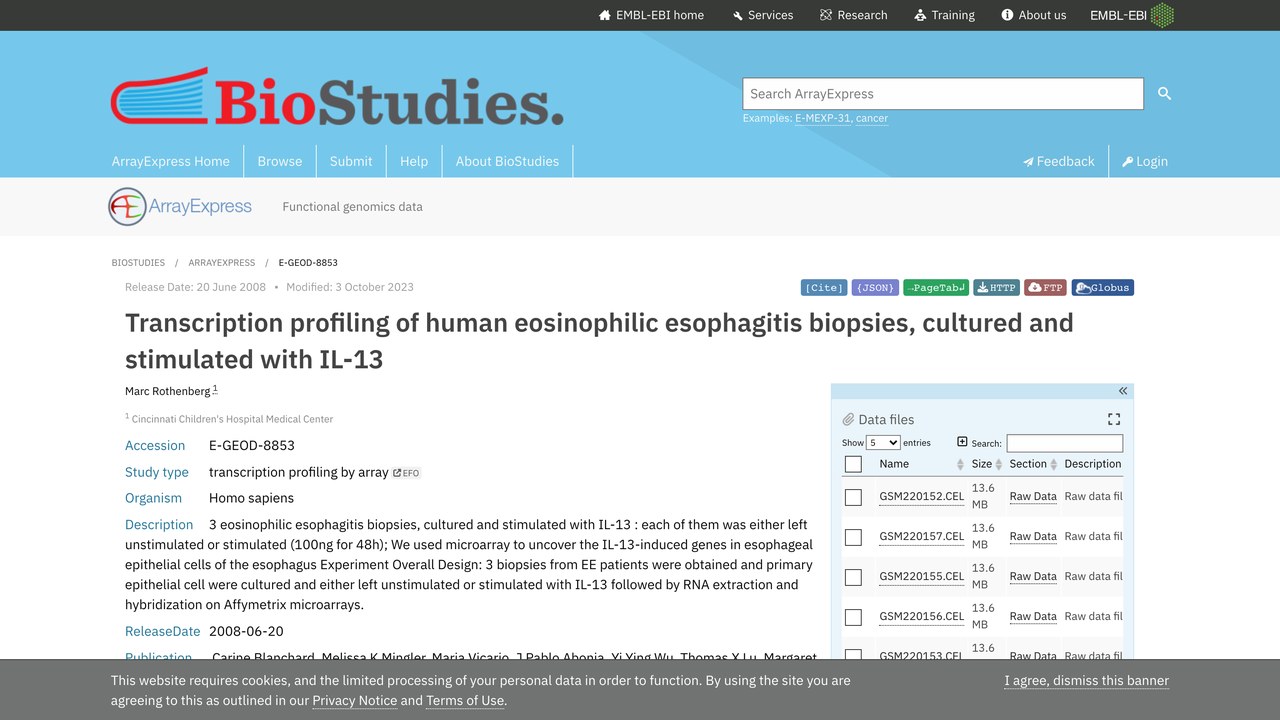Open the Privacy Notice link
This screenshot has width=1280, height=720.
point(355,701)
